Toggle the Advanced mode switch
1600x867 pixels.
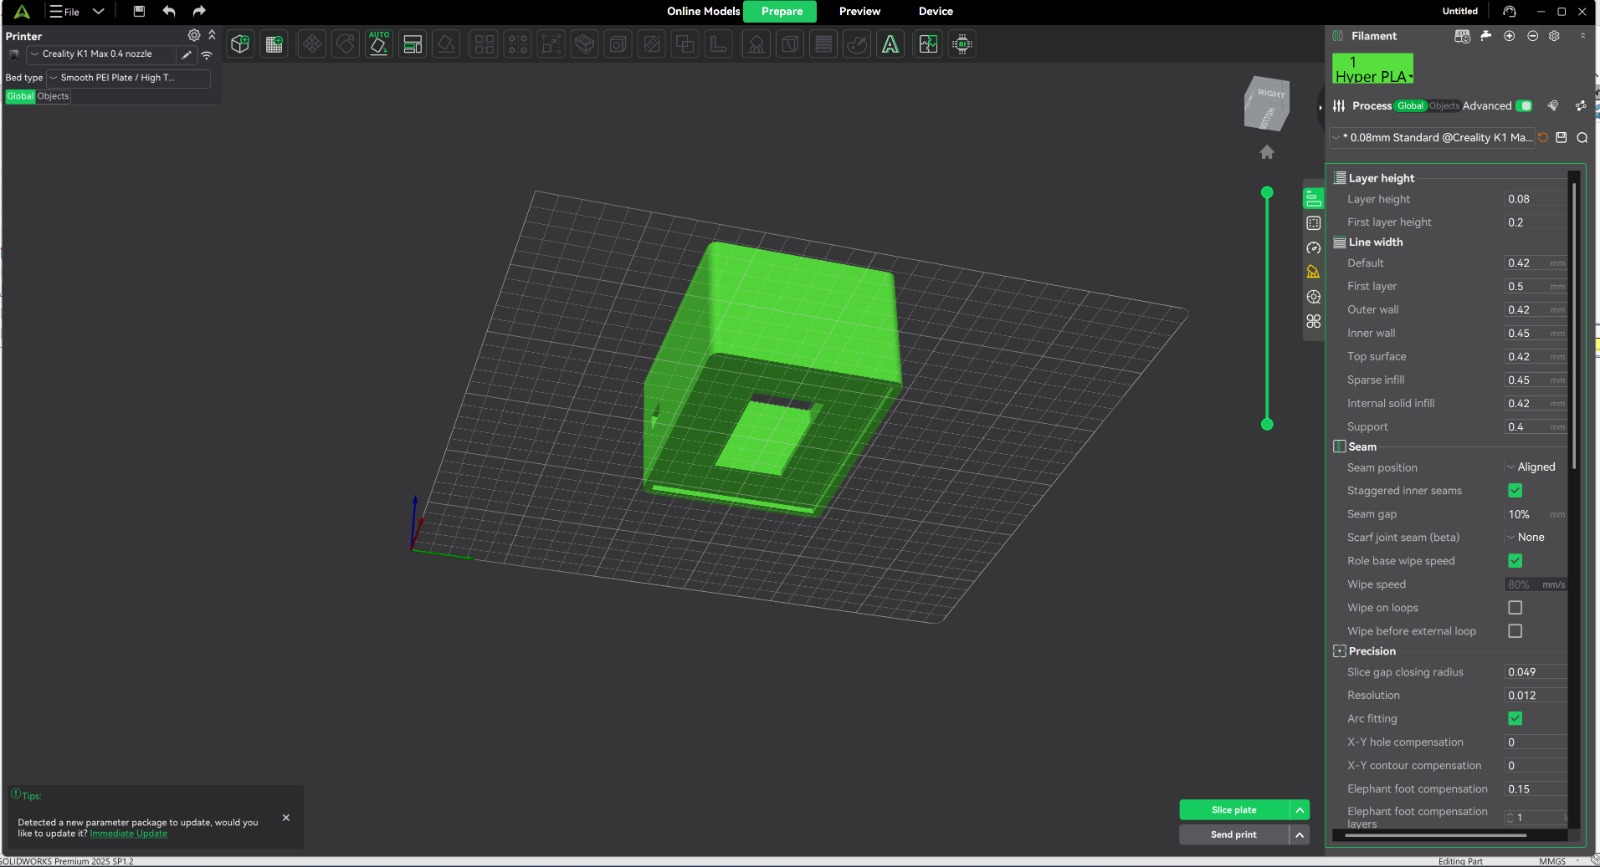(x=1524, y=106)
